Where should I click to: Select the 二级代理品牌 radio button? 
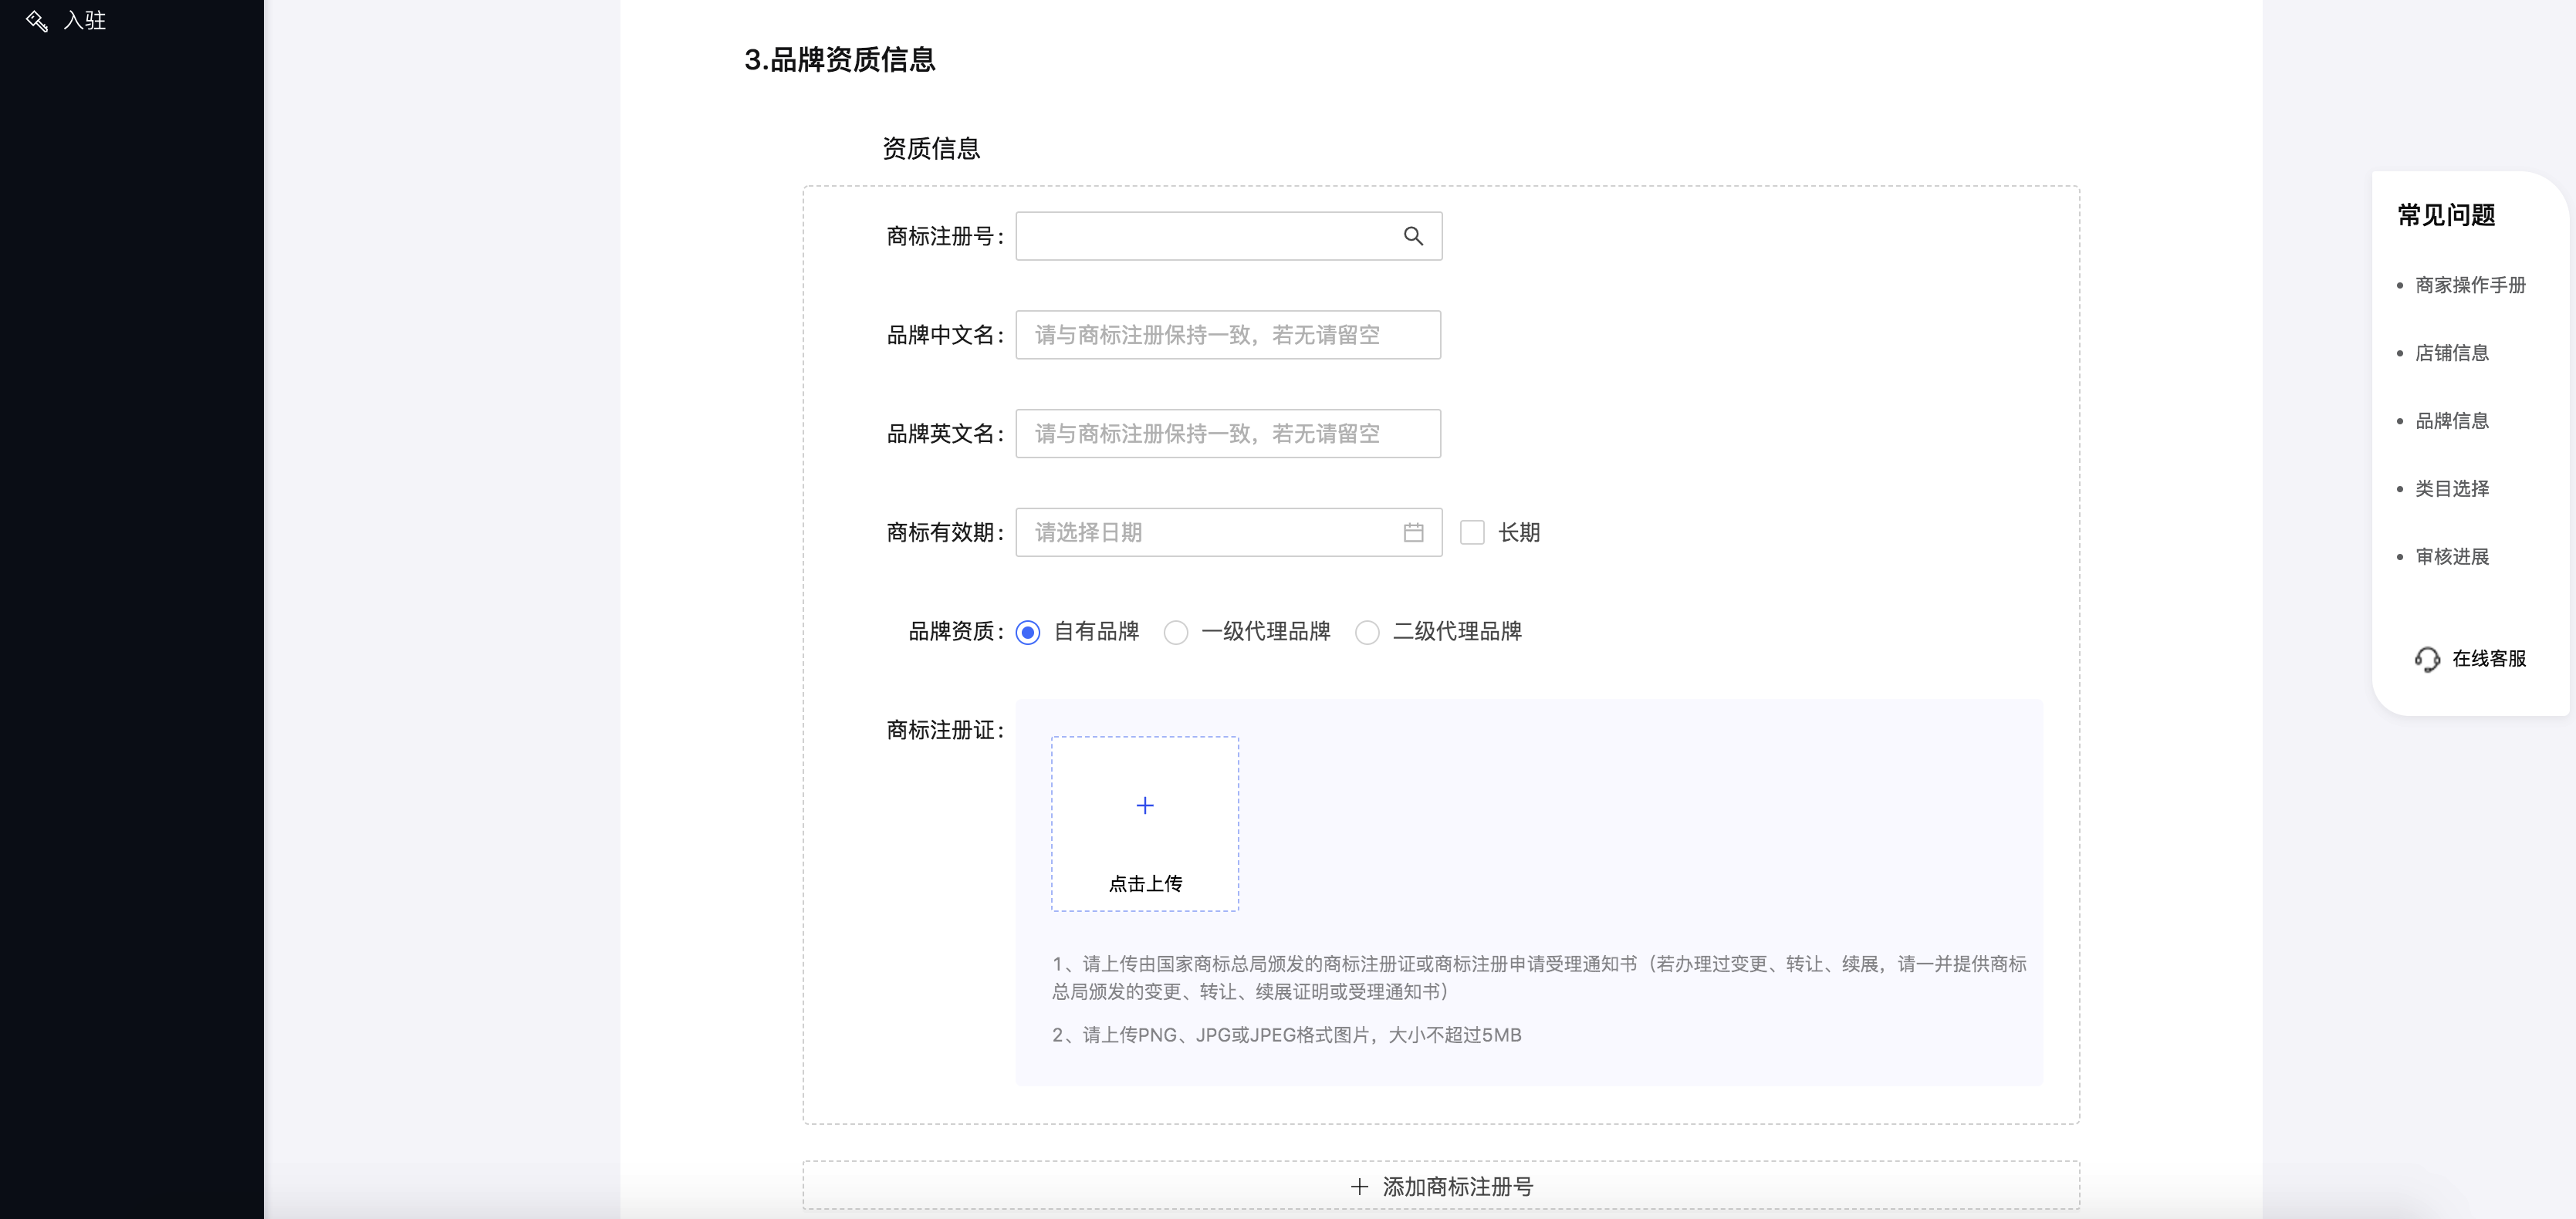click(x=1367, y=632)
